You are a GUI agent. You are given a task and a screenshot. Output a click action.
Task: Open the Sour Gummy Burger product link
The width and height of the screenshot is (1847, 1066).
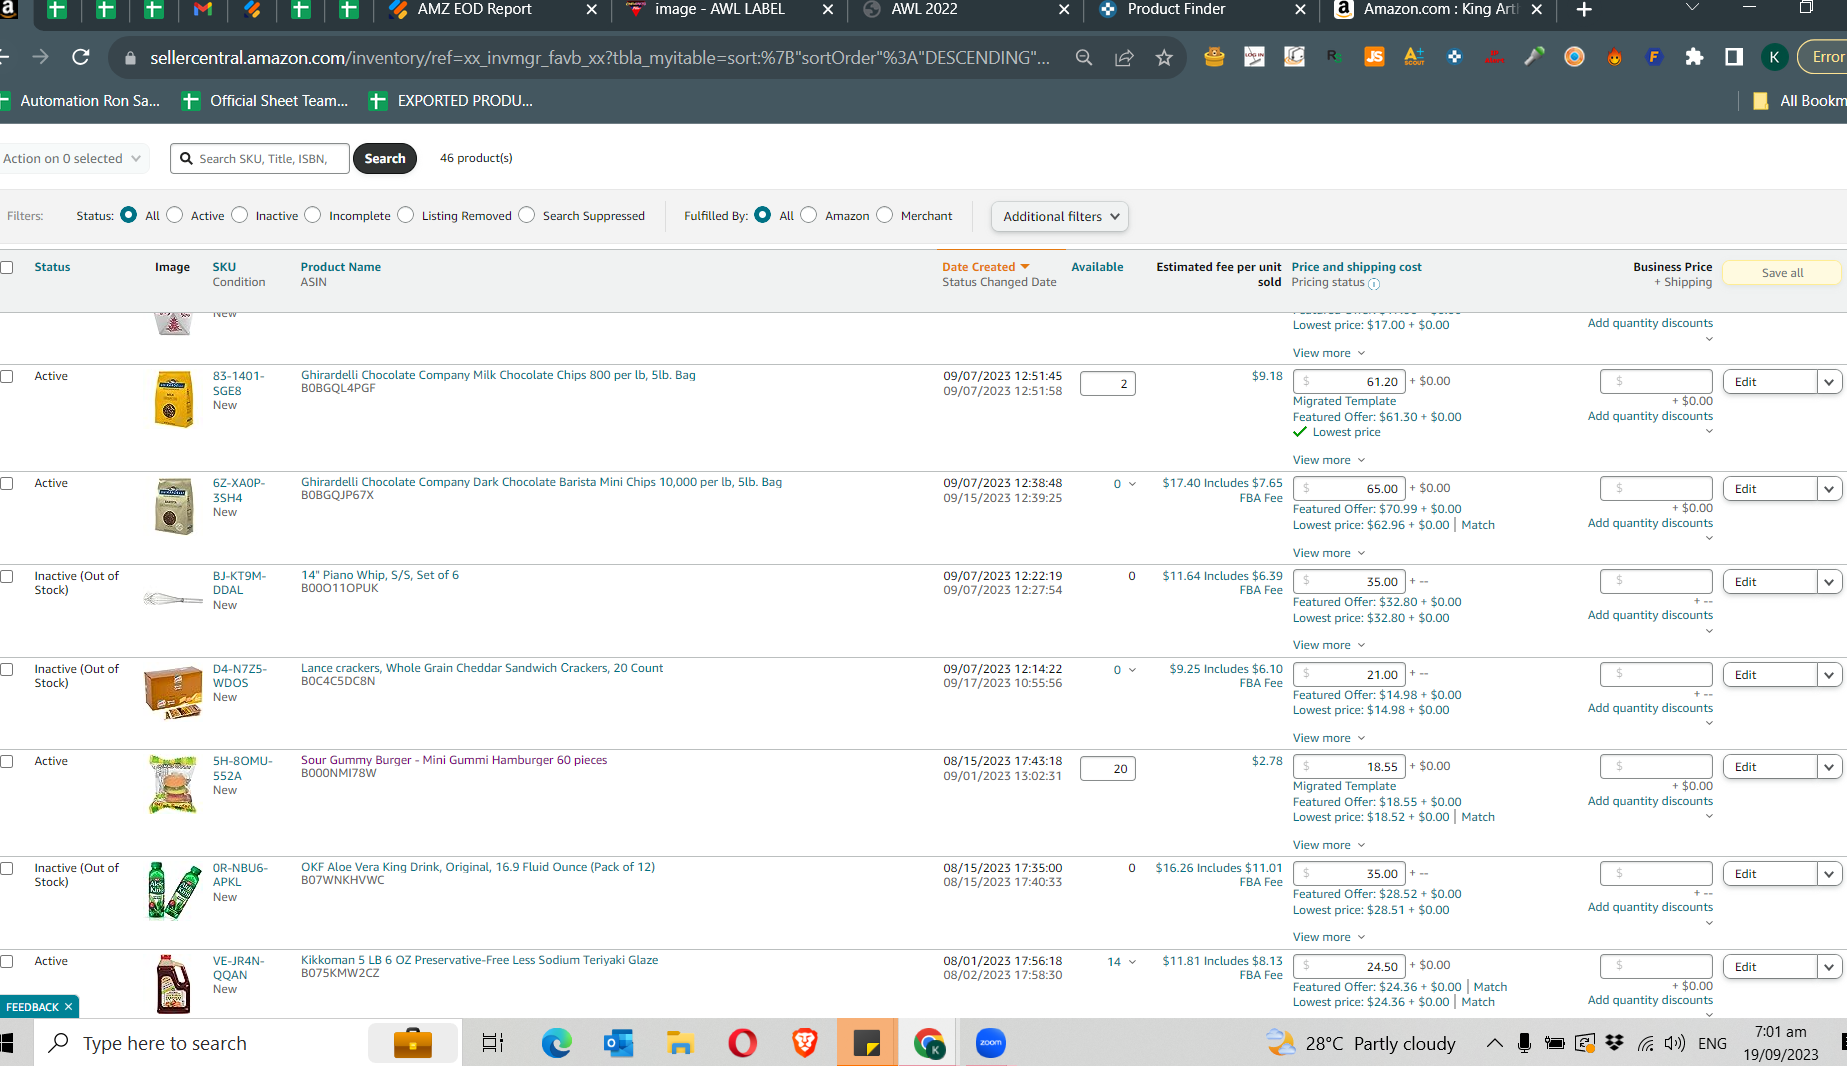pyautogui.click(x=454, y=760)
